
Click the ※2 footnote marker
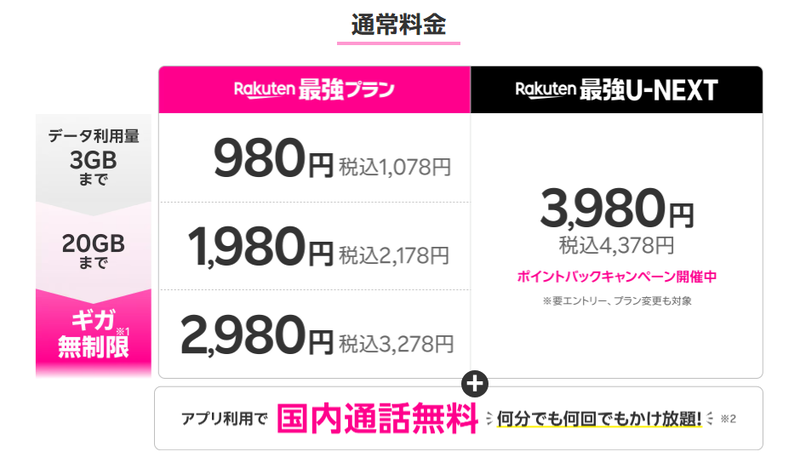728,419
